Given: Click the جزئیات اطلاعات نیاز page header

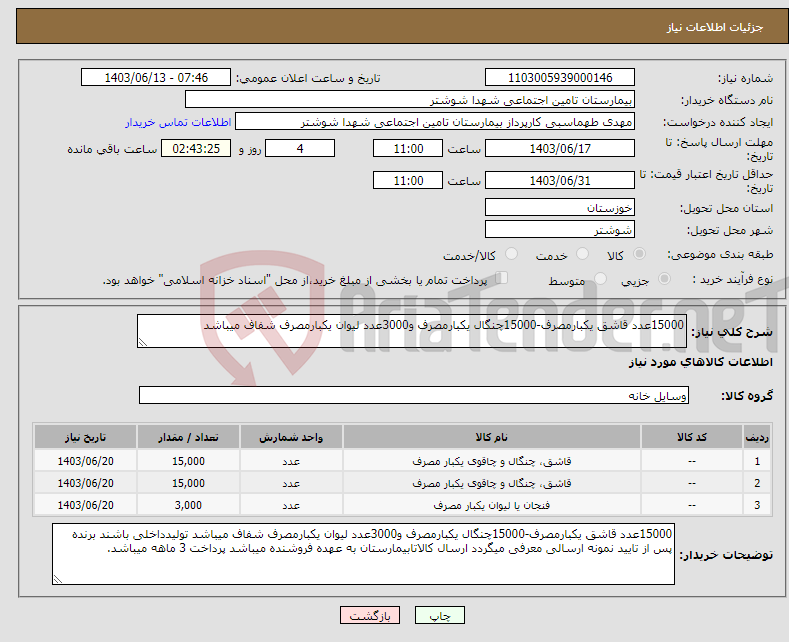Looking at the screenshot, I should tap(715, 27).
